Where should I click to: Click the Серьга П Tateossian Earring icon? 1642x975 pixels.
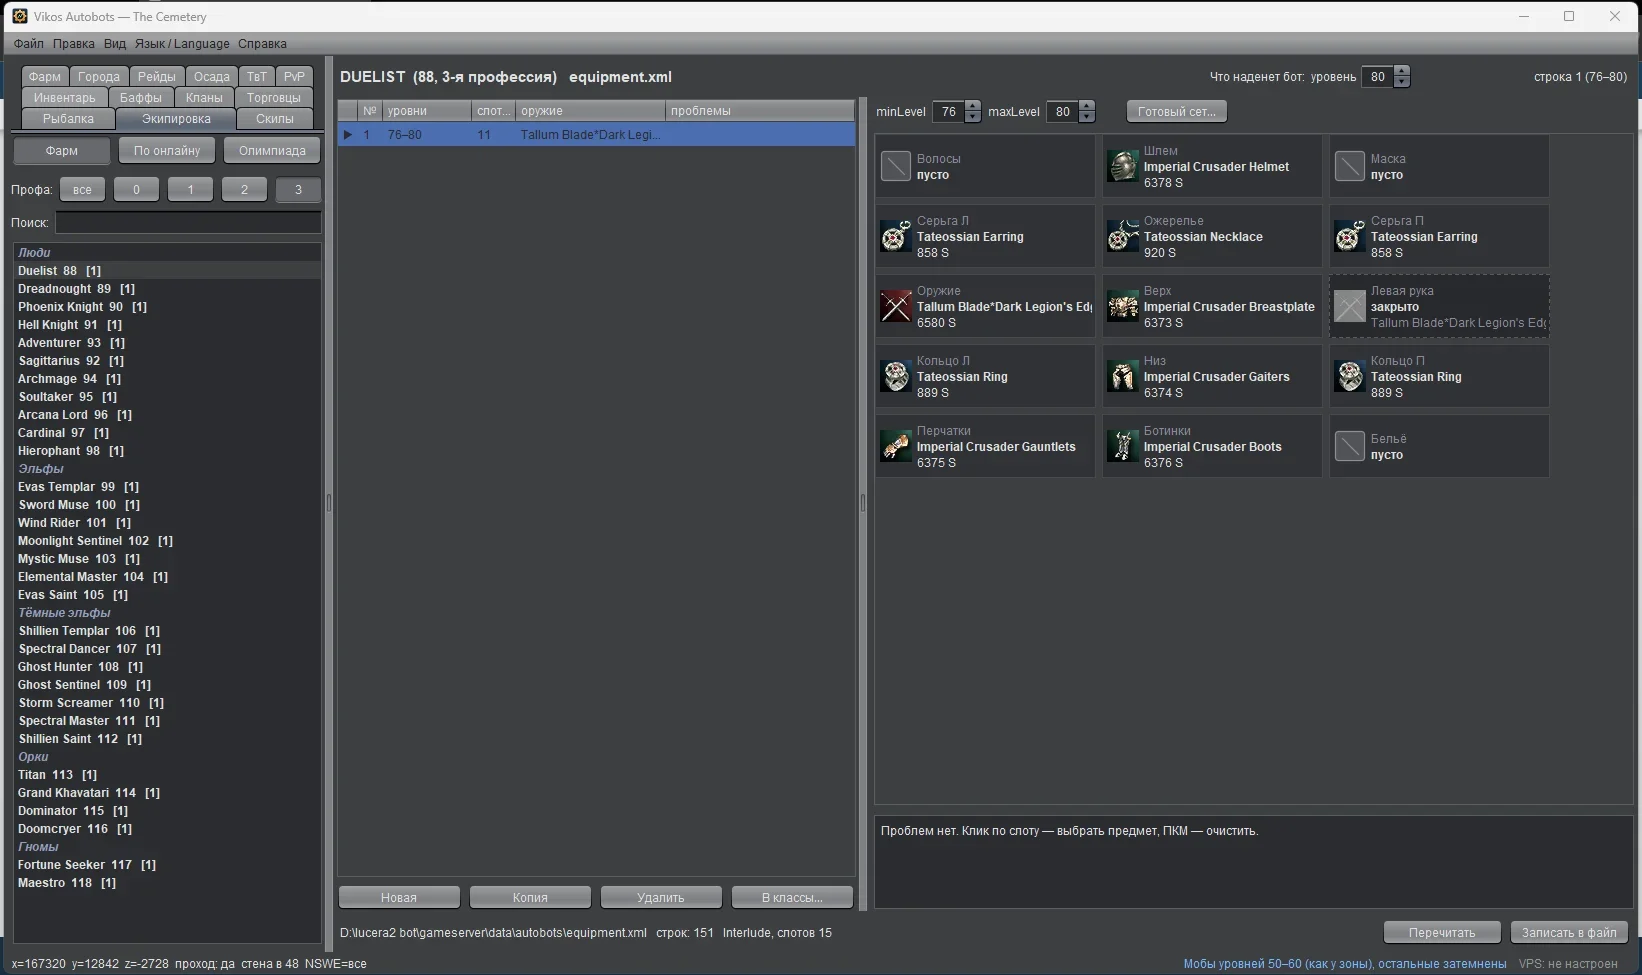(1349, 236)
